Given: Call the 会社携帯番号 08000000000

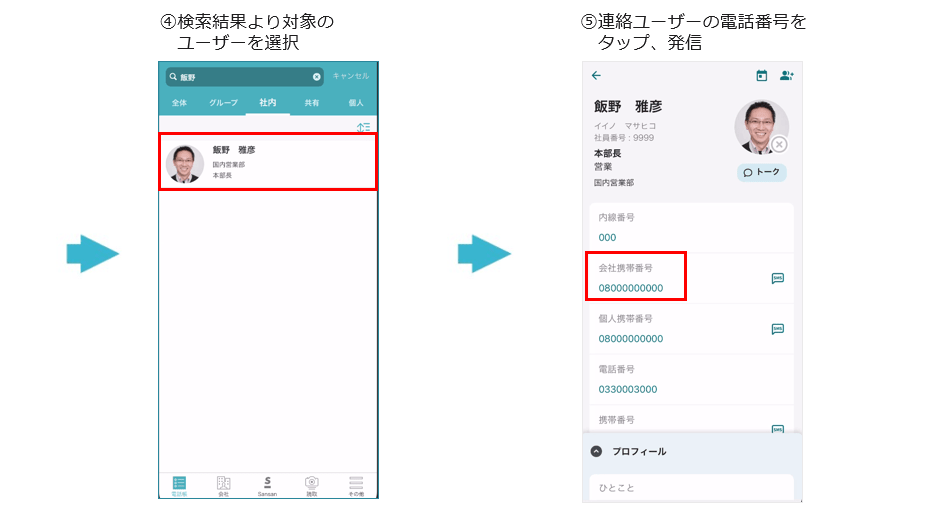Looking at the screenshot, I should click(631, 288).
